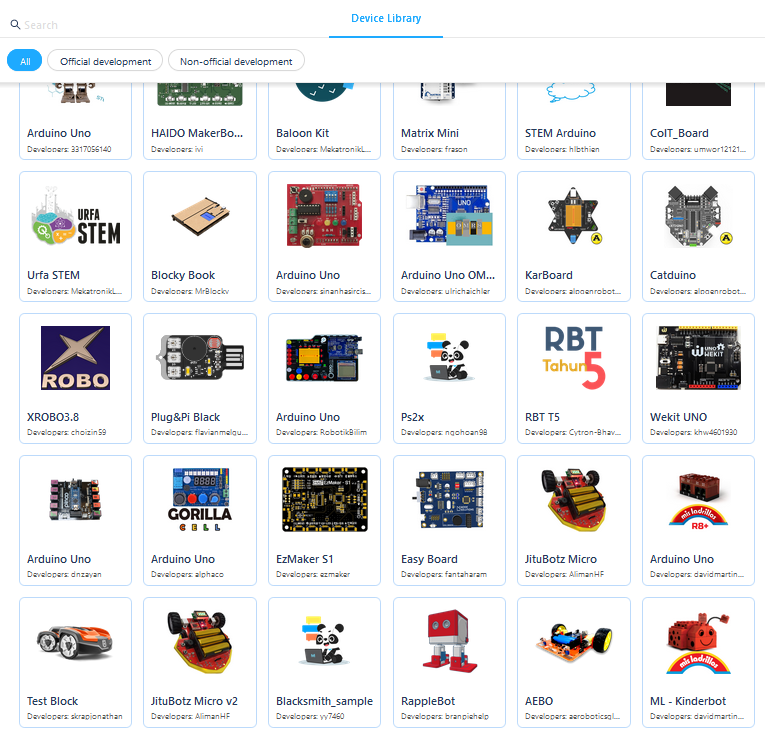
Task: Click the XROBO3.8 title text
Action: click(53, 417)
